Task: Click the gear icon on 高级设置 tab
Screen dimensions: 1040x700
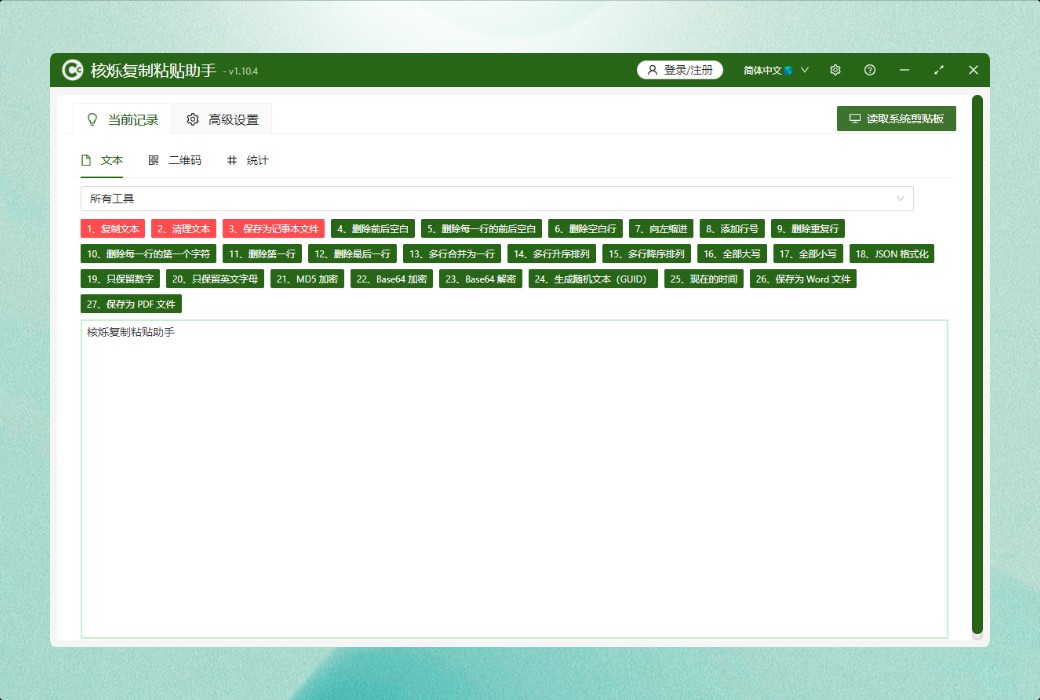Action: 193,120
